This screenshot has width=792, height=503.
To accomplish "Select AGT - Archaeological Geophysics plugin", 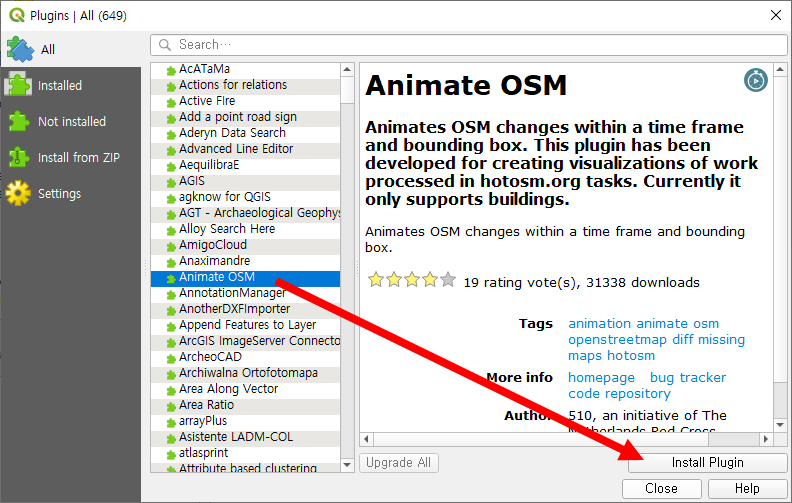I will click(x=245, y=213).
